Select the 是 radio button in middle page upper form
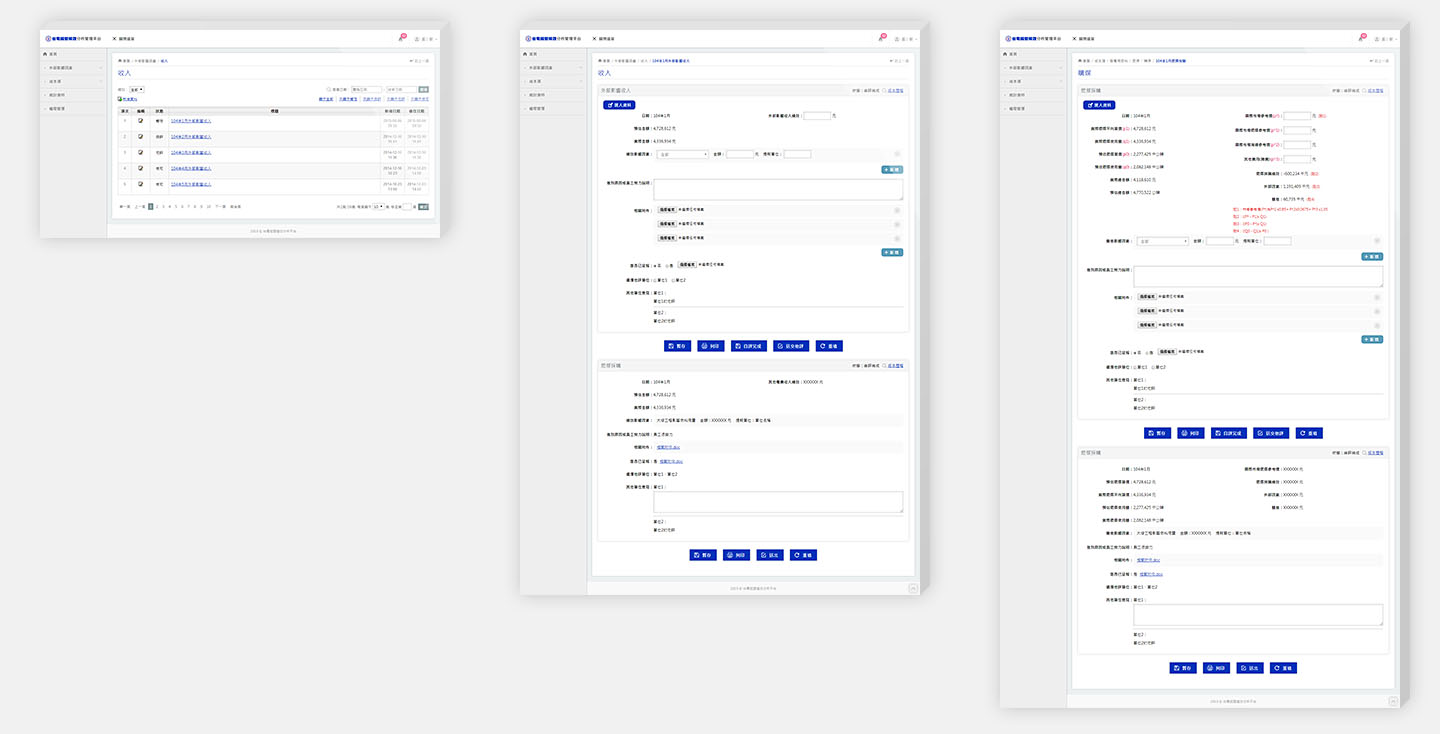 pyautogui.click(x=655, y=265)
